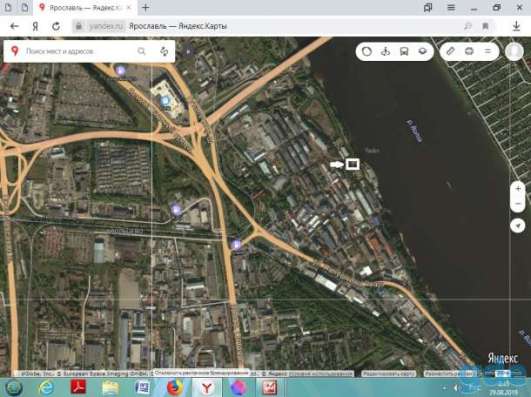Click the address bar page title text

point(178,26)
